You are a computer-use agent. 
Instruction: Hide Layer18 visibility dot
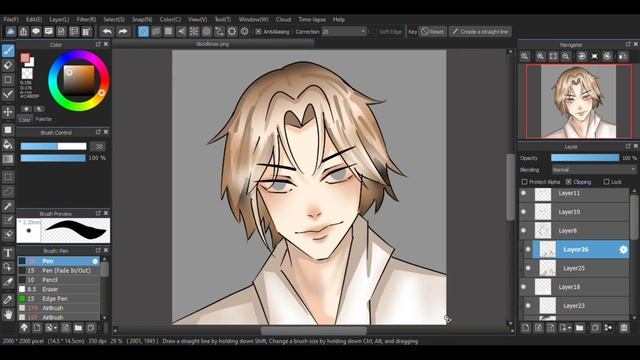tap(524, 287)
